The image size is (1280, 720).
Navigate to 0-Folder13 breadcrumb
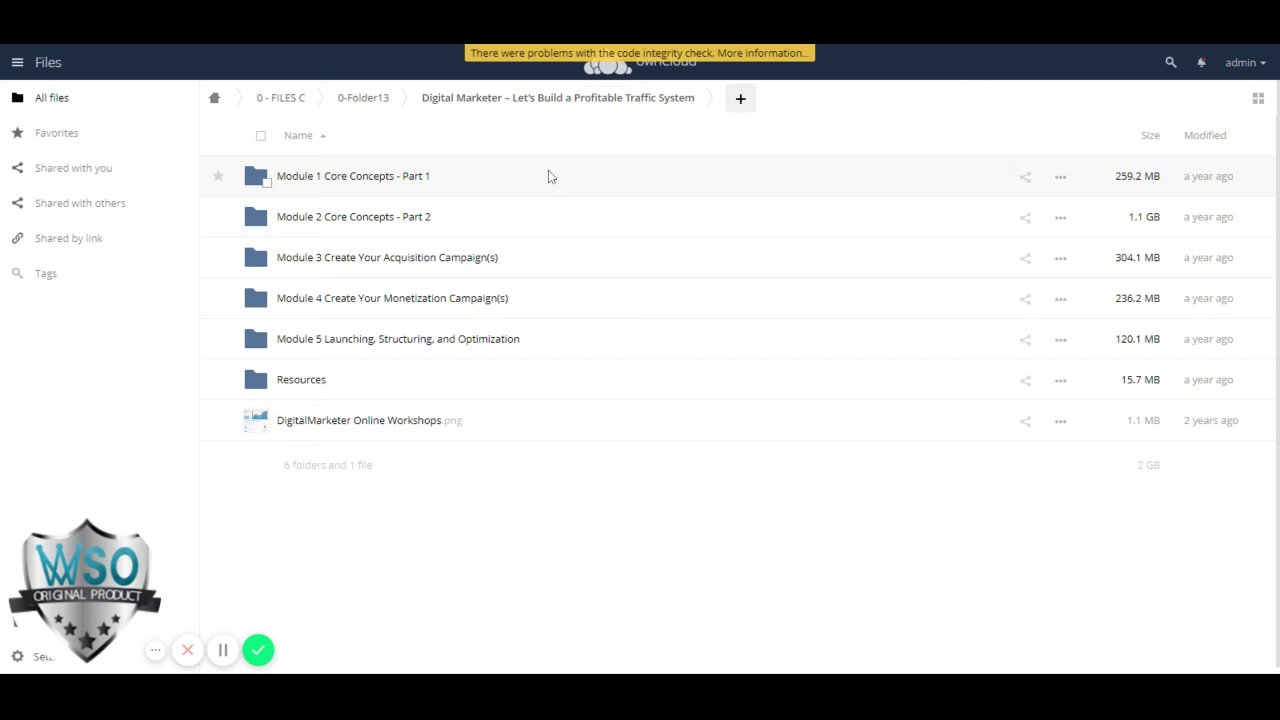pos(363,98)
